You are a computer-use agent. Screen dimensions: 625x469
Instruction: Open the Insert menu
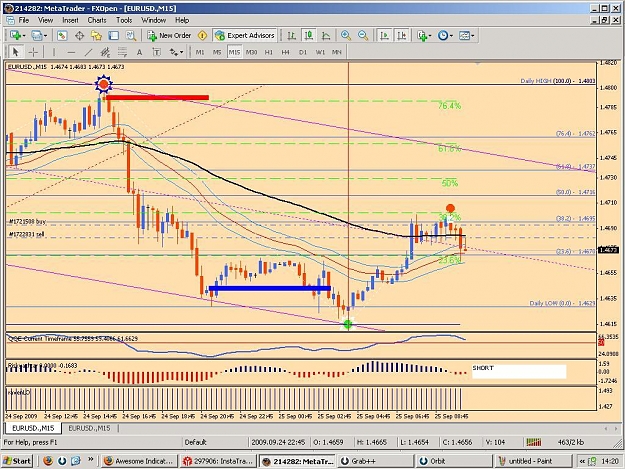[70, 20]
